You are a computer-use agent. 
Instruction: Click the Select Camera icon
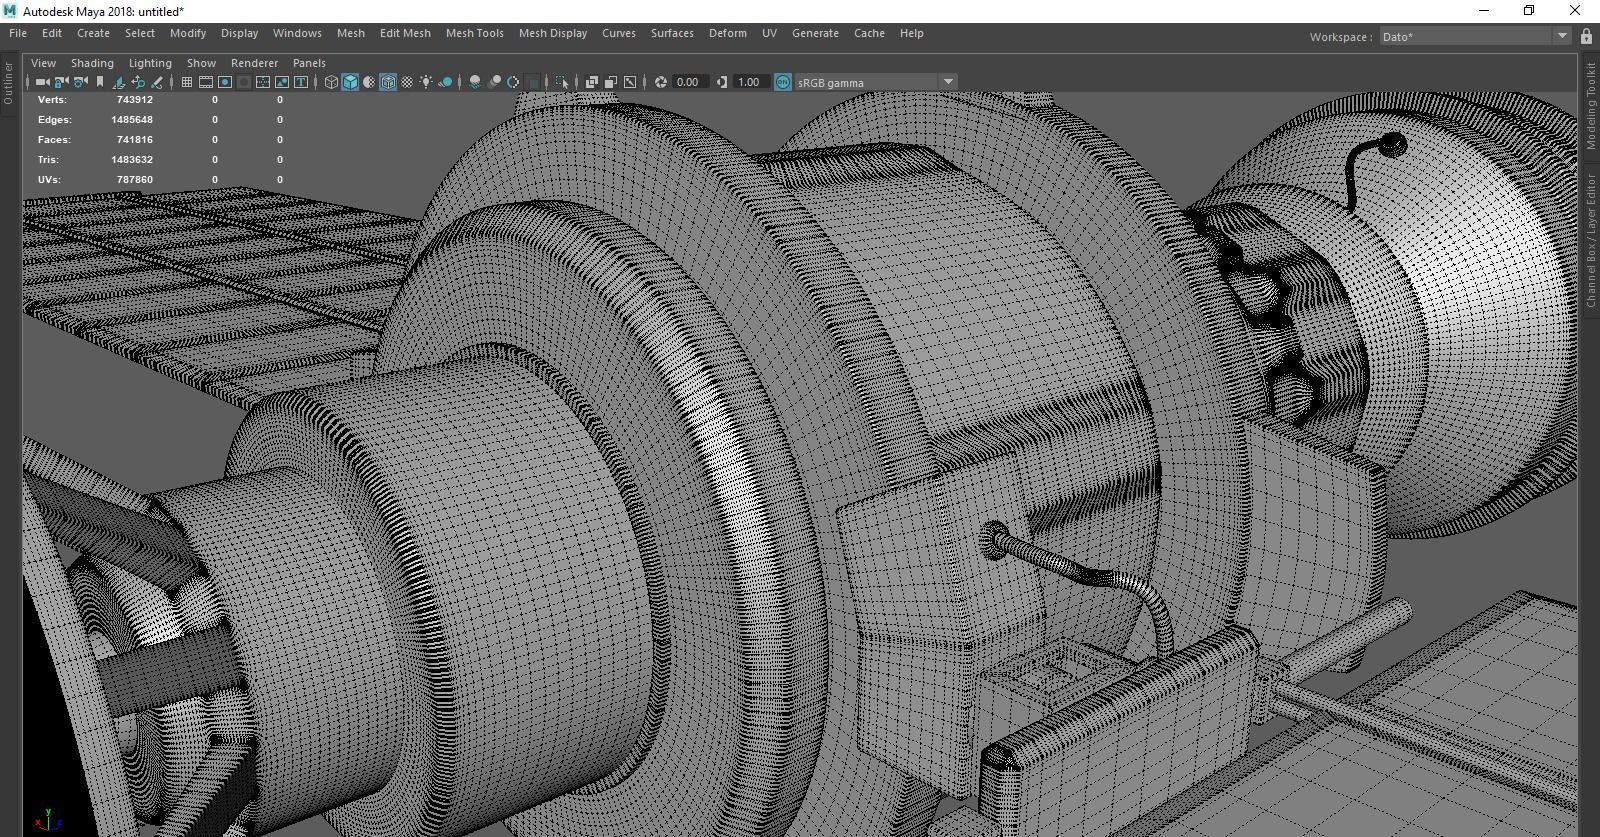[x=42, y=82]
